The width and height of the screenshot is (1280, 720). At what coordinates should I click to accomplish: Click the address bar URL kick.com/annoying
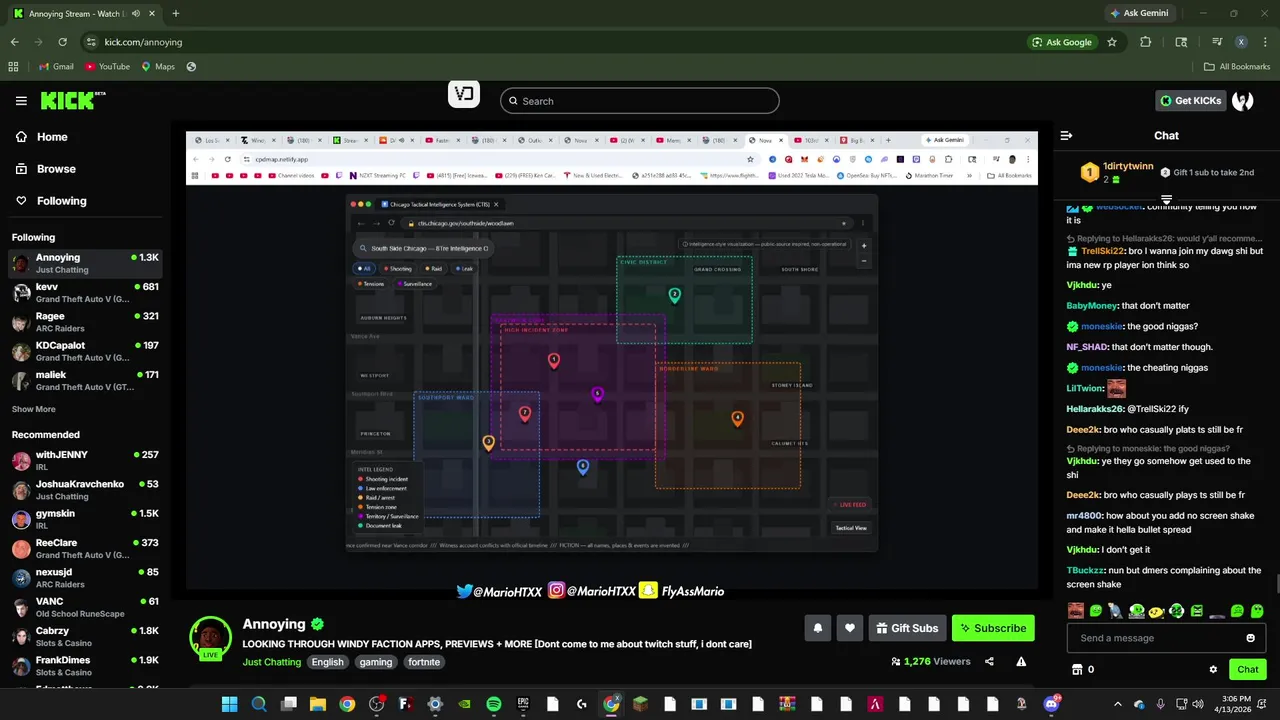coord(143,42)
